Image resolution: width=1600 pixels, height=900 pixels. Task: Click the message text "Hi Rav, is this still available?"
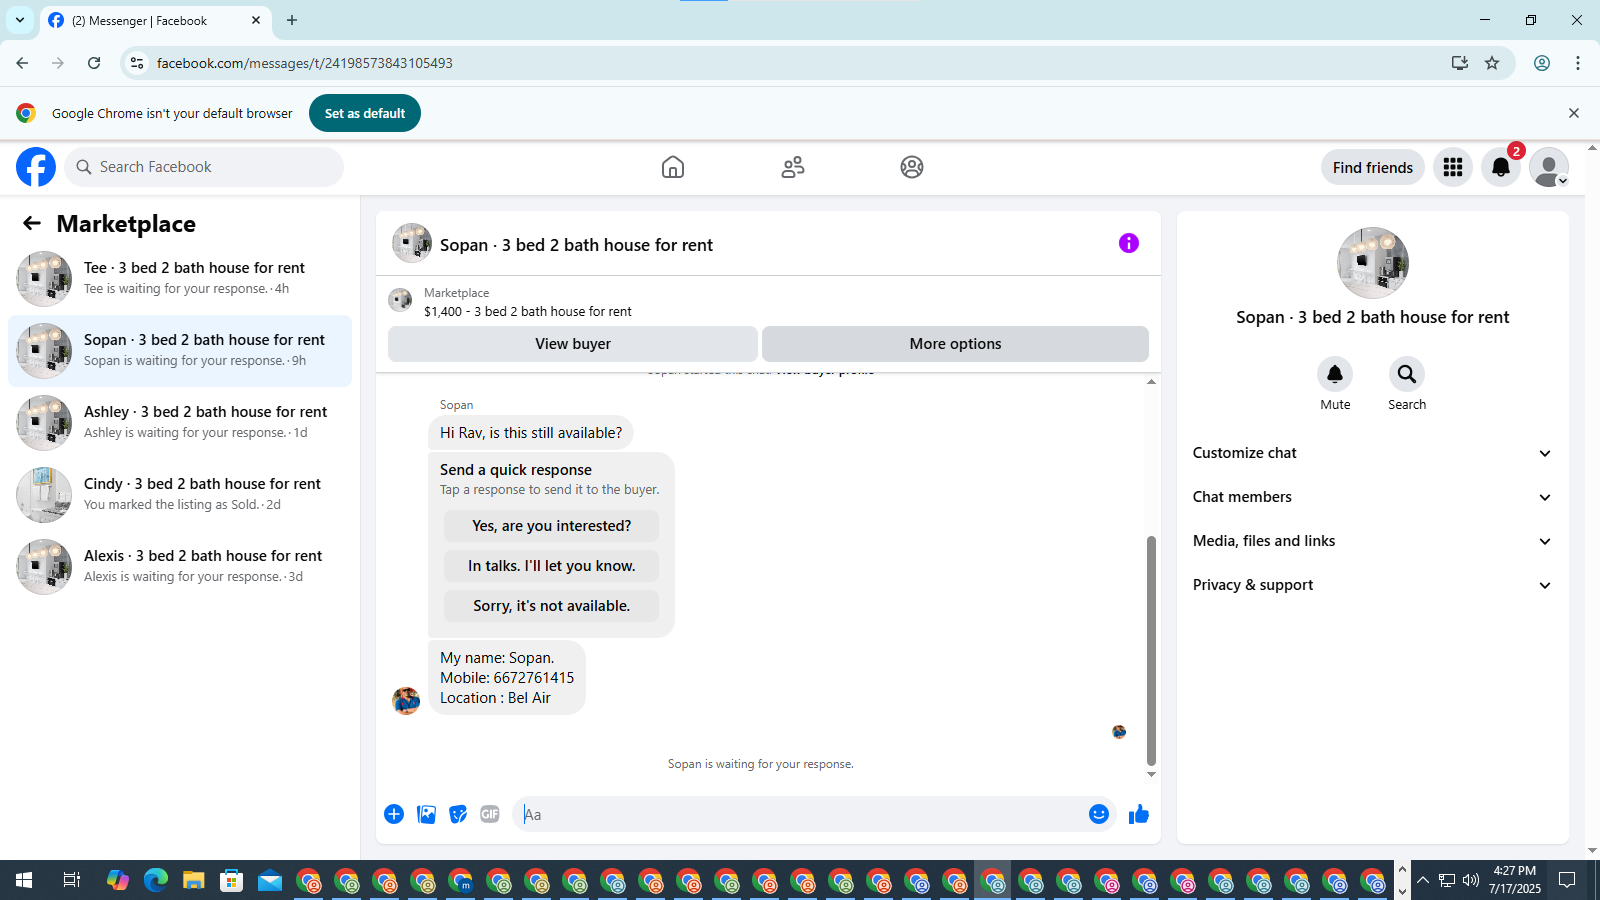pyautogui.click(x=531, y=433)
